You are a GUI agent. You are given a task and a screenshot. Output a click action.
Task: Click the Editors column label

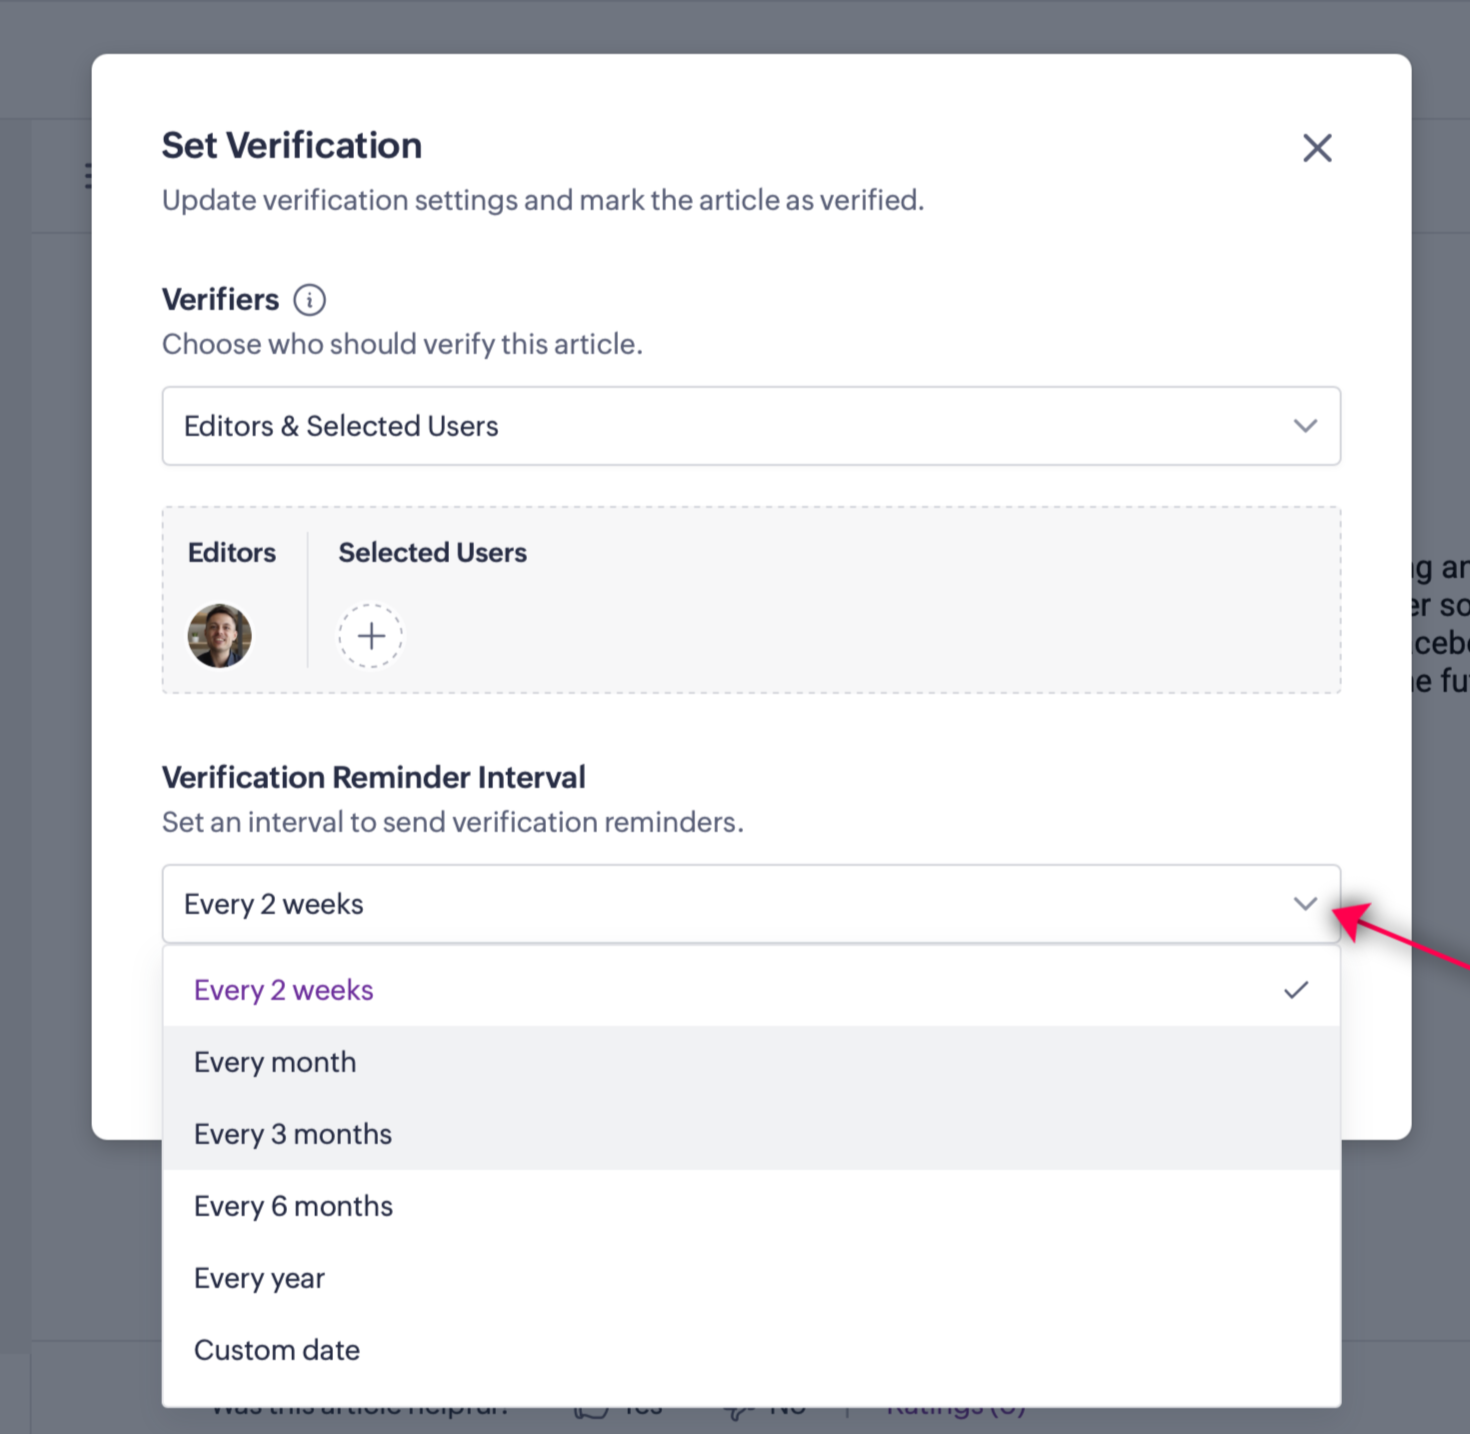point(232,552)
